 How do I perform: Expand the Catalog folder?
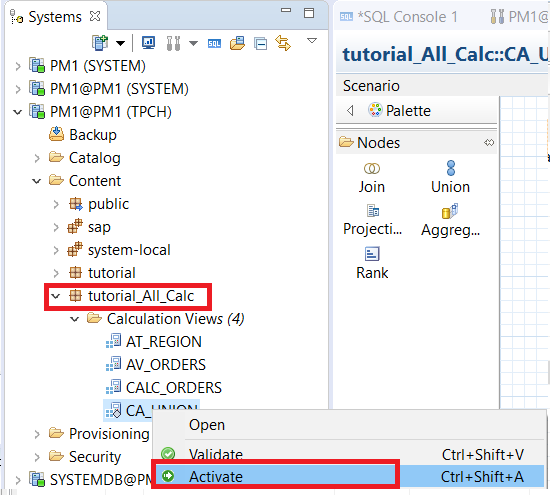point(37,158)
